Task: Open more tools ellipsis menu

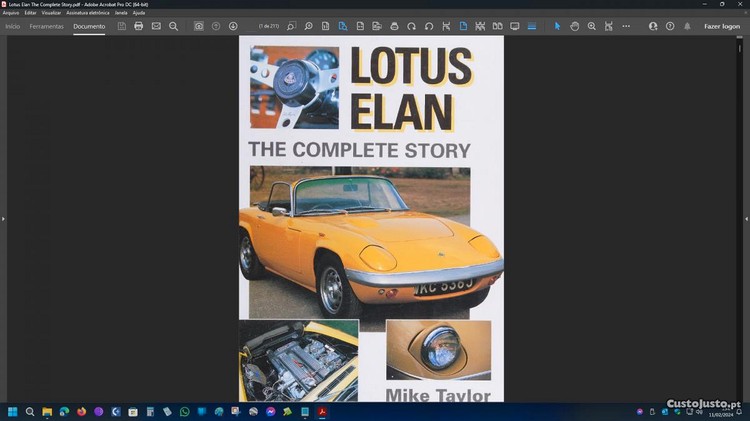Action: [625, 26]
